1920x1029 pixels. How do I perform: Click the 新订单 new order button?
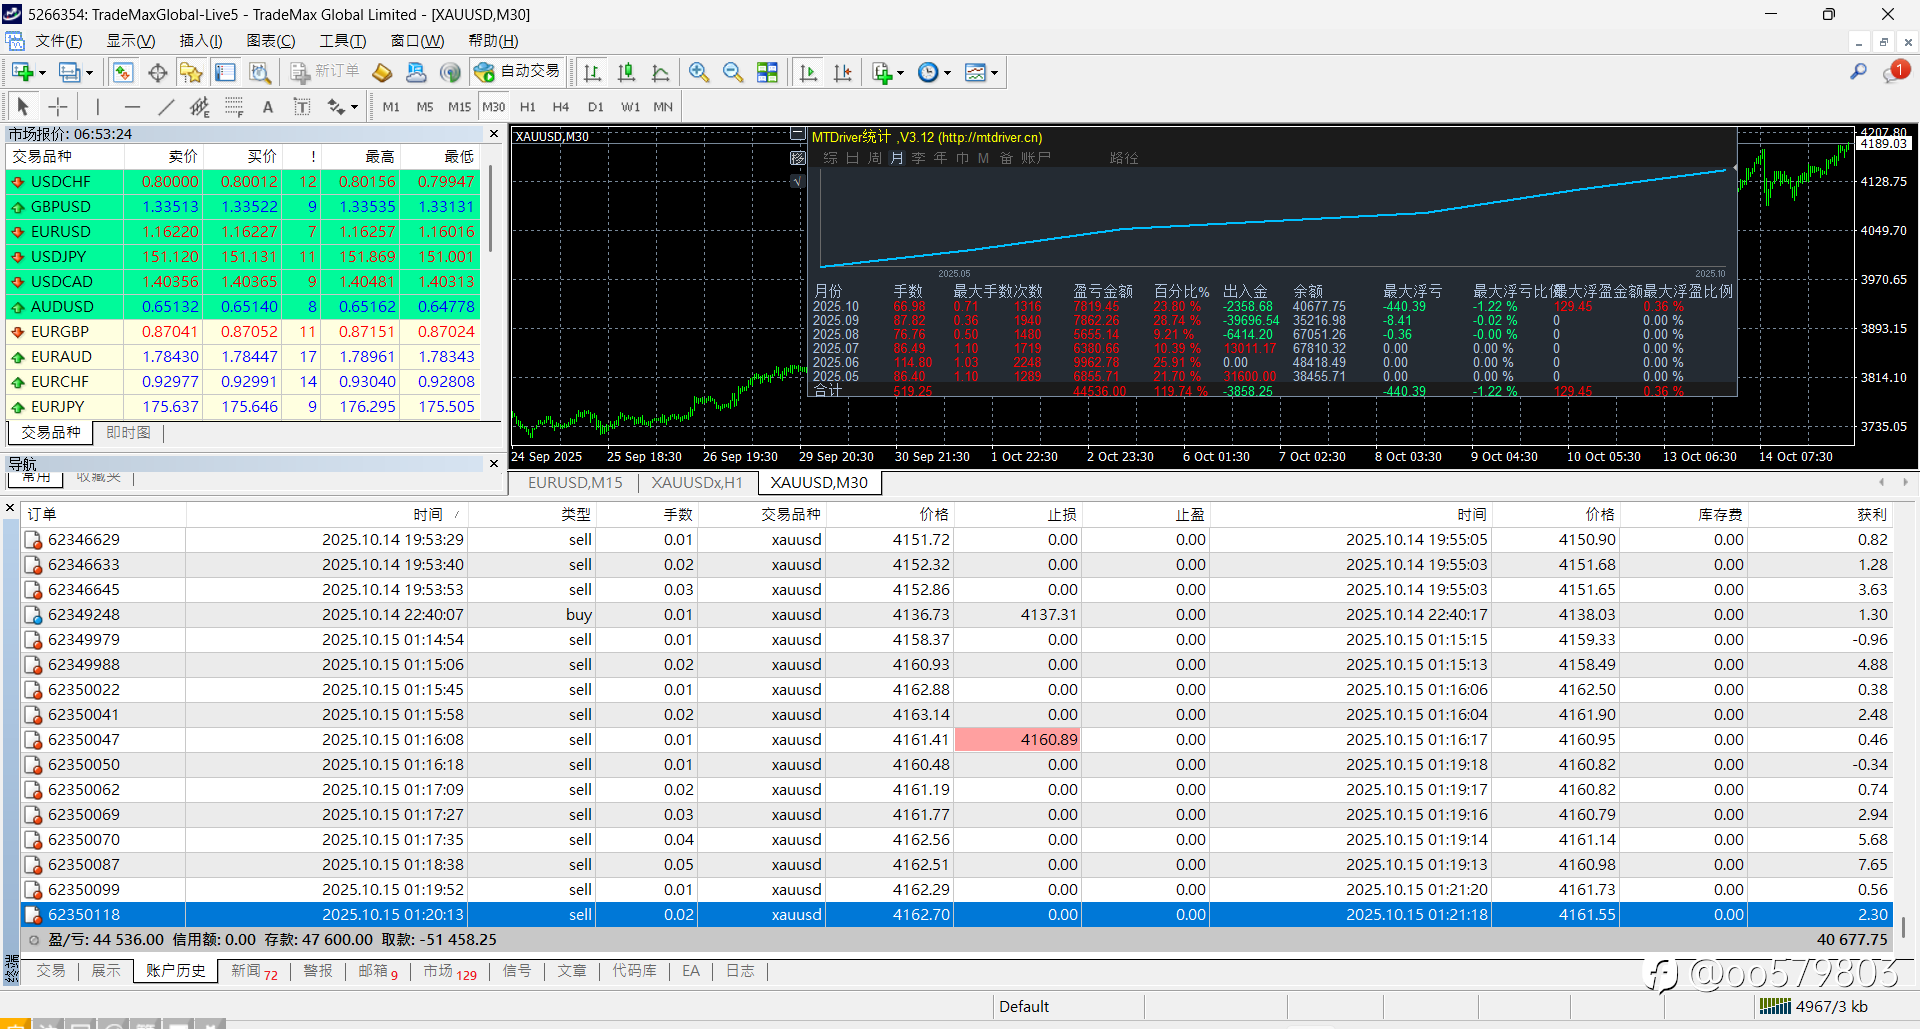point(326,72)
